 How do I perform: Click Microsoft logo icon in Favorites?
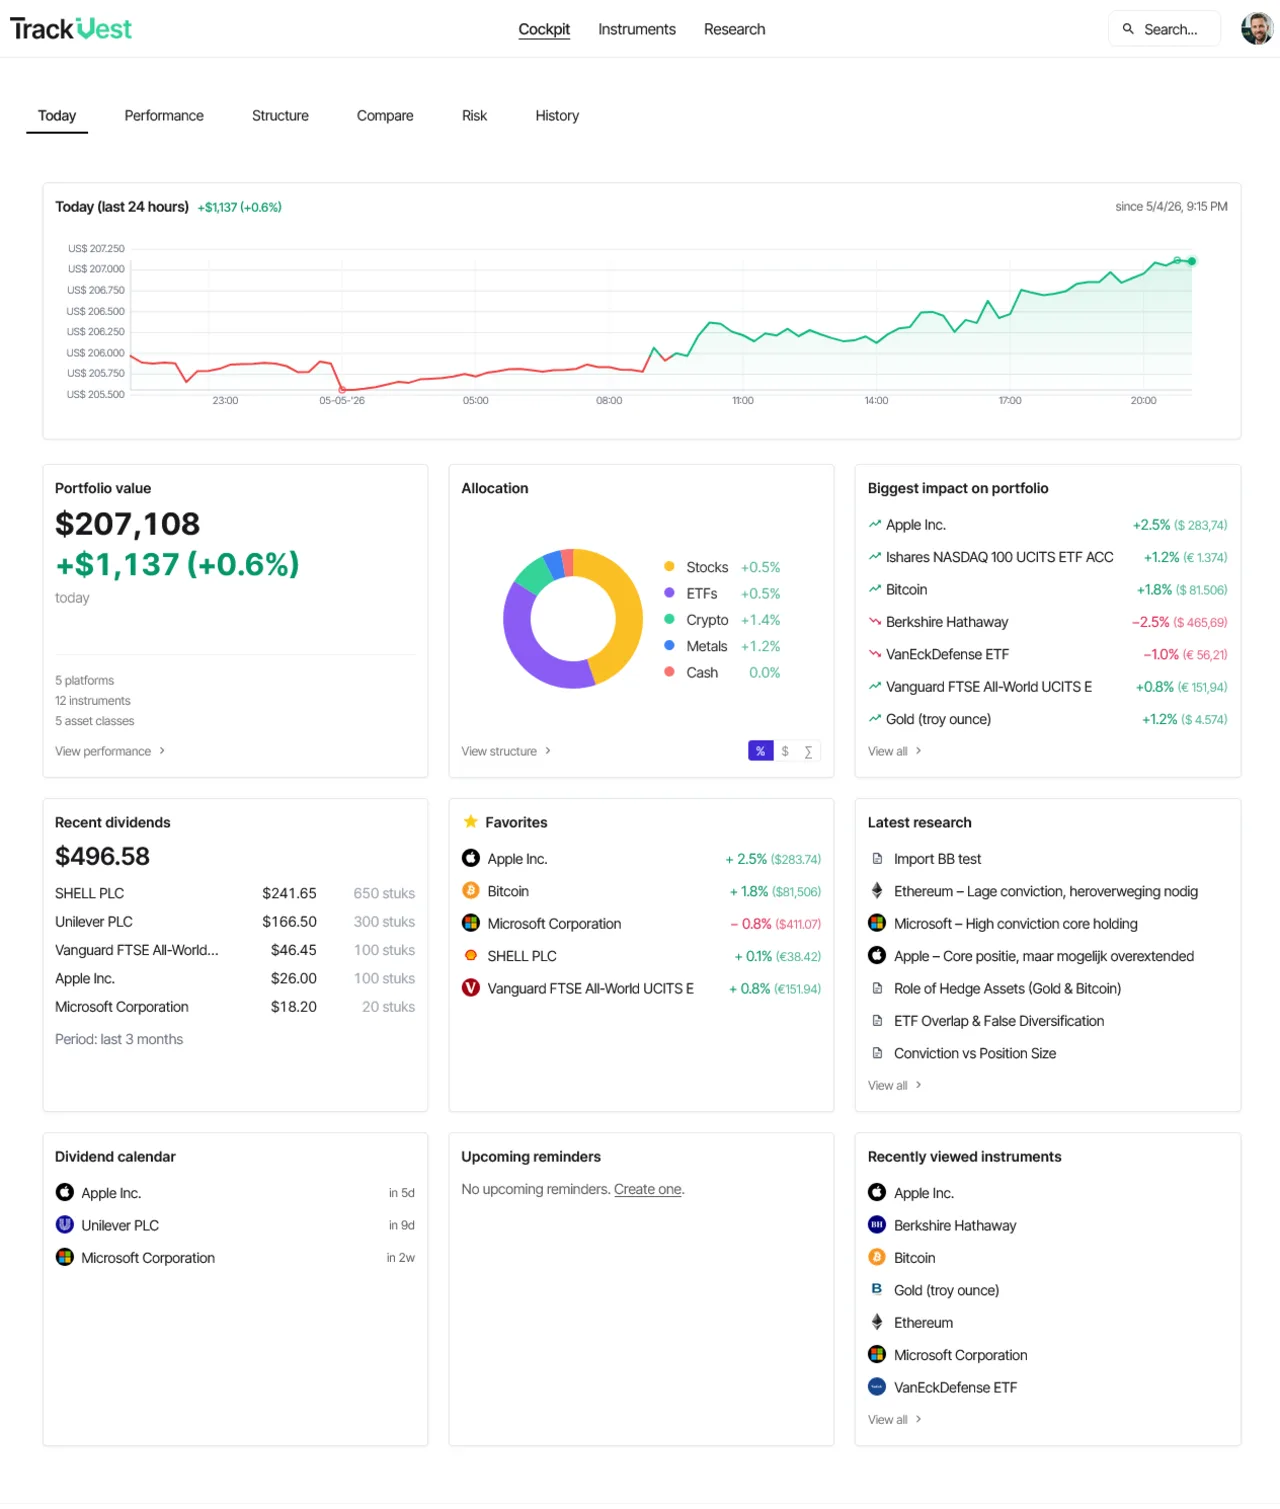(x=470, y=924)
